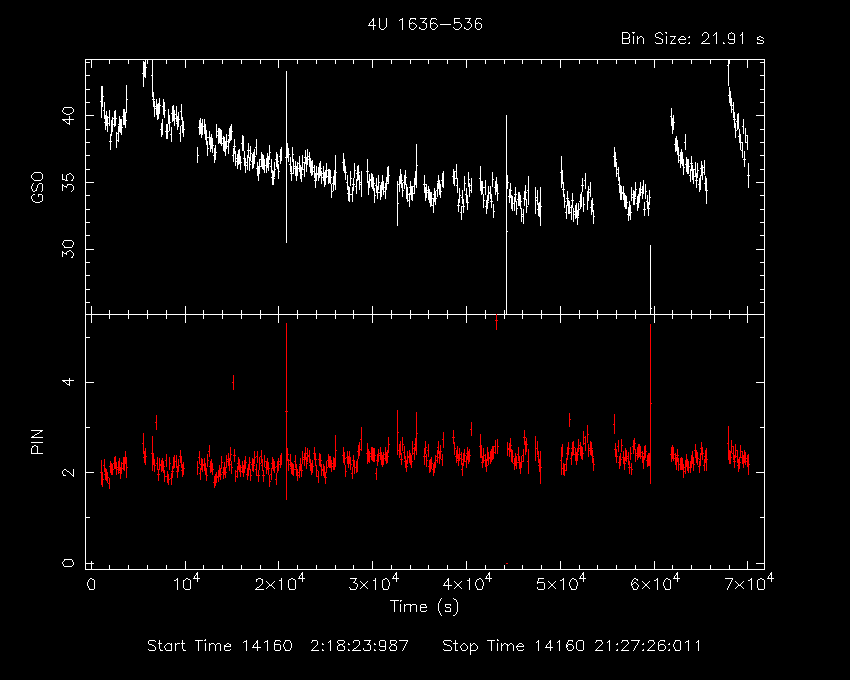Click the 'Start Time 14160 2:18:23:987' text
Screen dimensions: 850x680
pyautogui.click(x=278, y=646)
